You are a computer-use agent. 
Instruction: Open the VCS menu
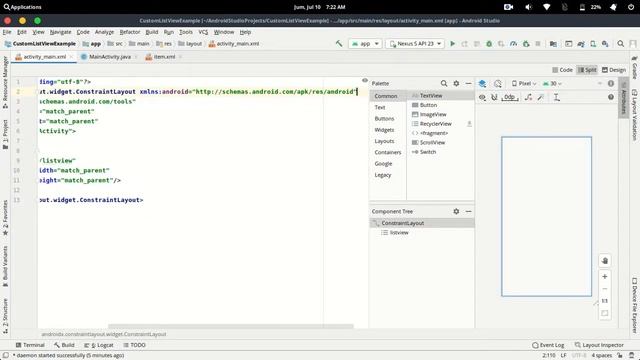[x=203, y=32]
